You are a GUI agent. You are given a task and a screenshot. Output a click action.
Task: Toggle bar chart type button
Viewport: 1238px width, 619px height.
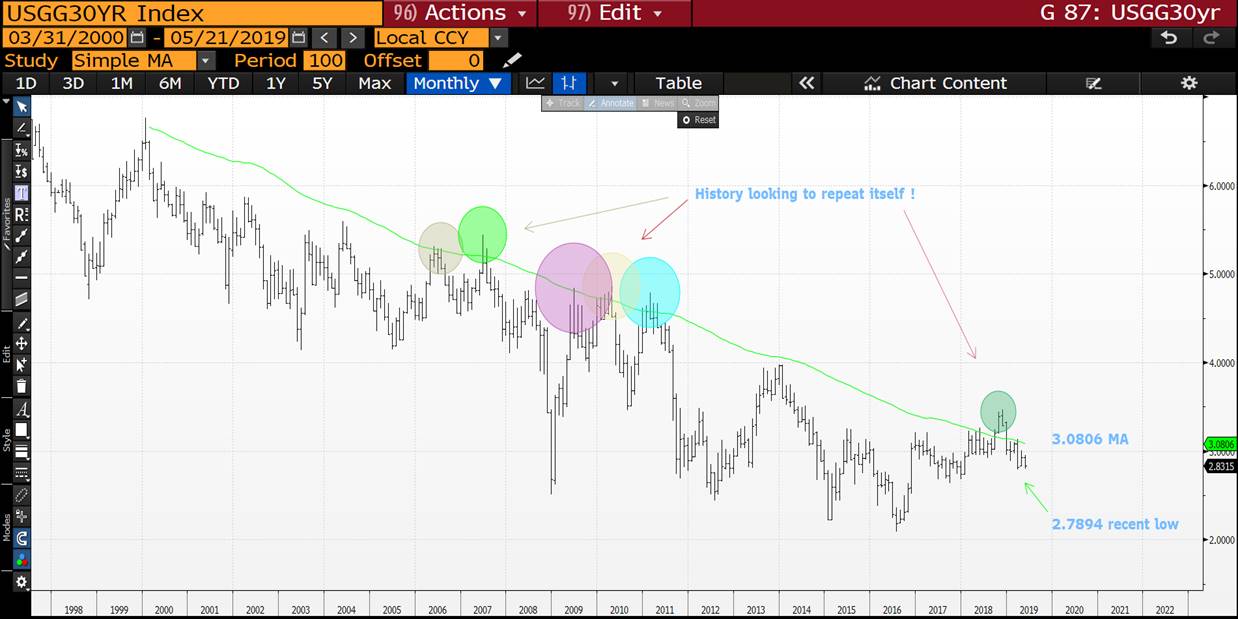(570, 83)
